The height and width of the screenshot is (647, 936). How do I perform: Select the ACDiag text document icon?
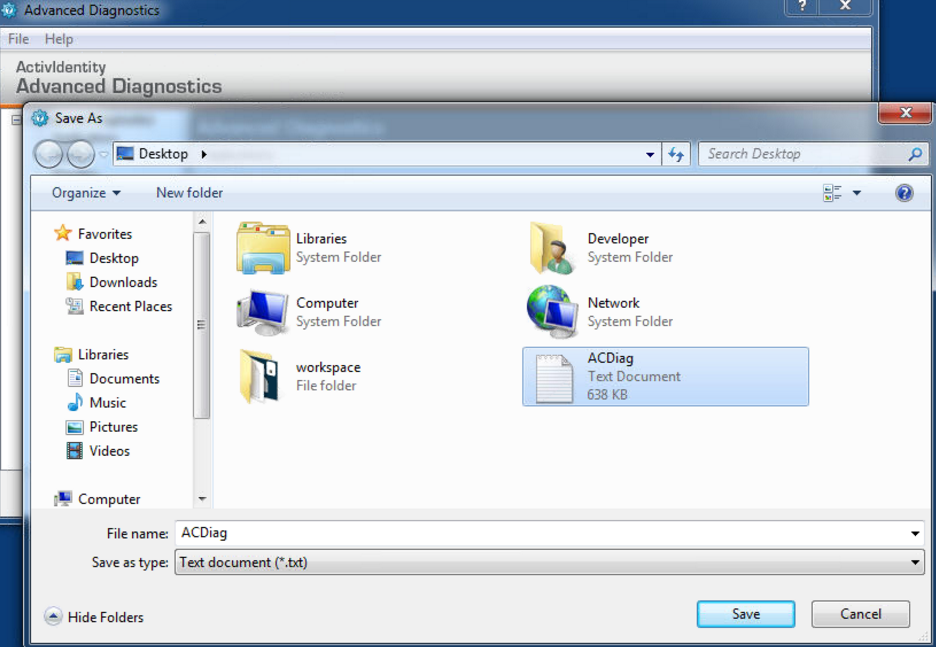coord(554,379)
